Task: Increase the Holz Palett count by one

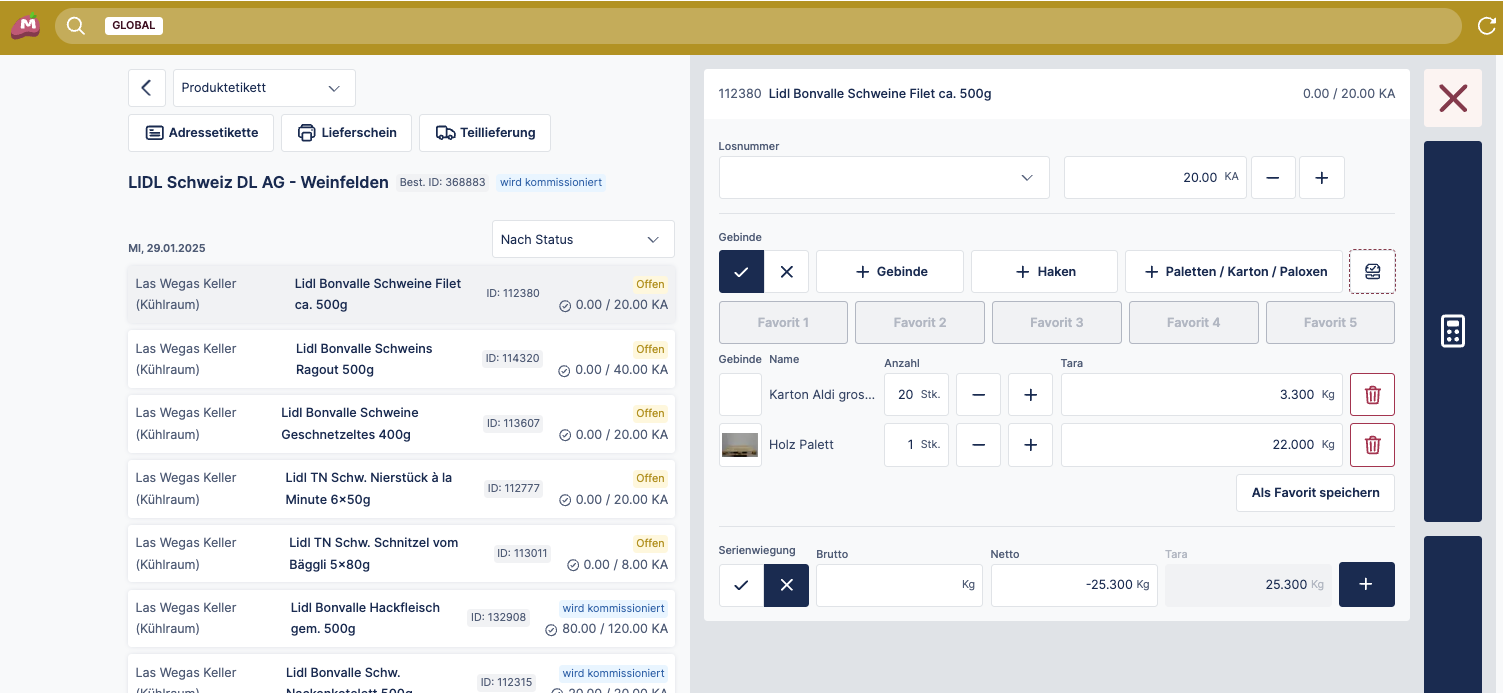Action: pyautogui.click(x=1030, y=445)
